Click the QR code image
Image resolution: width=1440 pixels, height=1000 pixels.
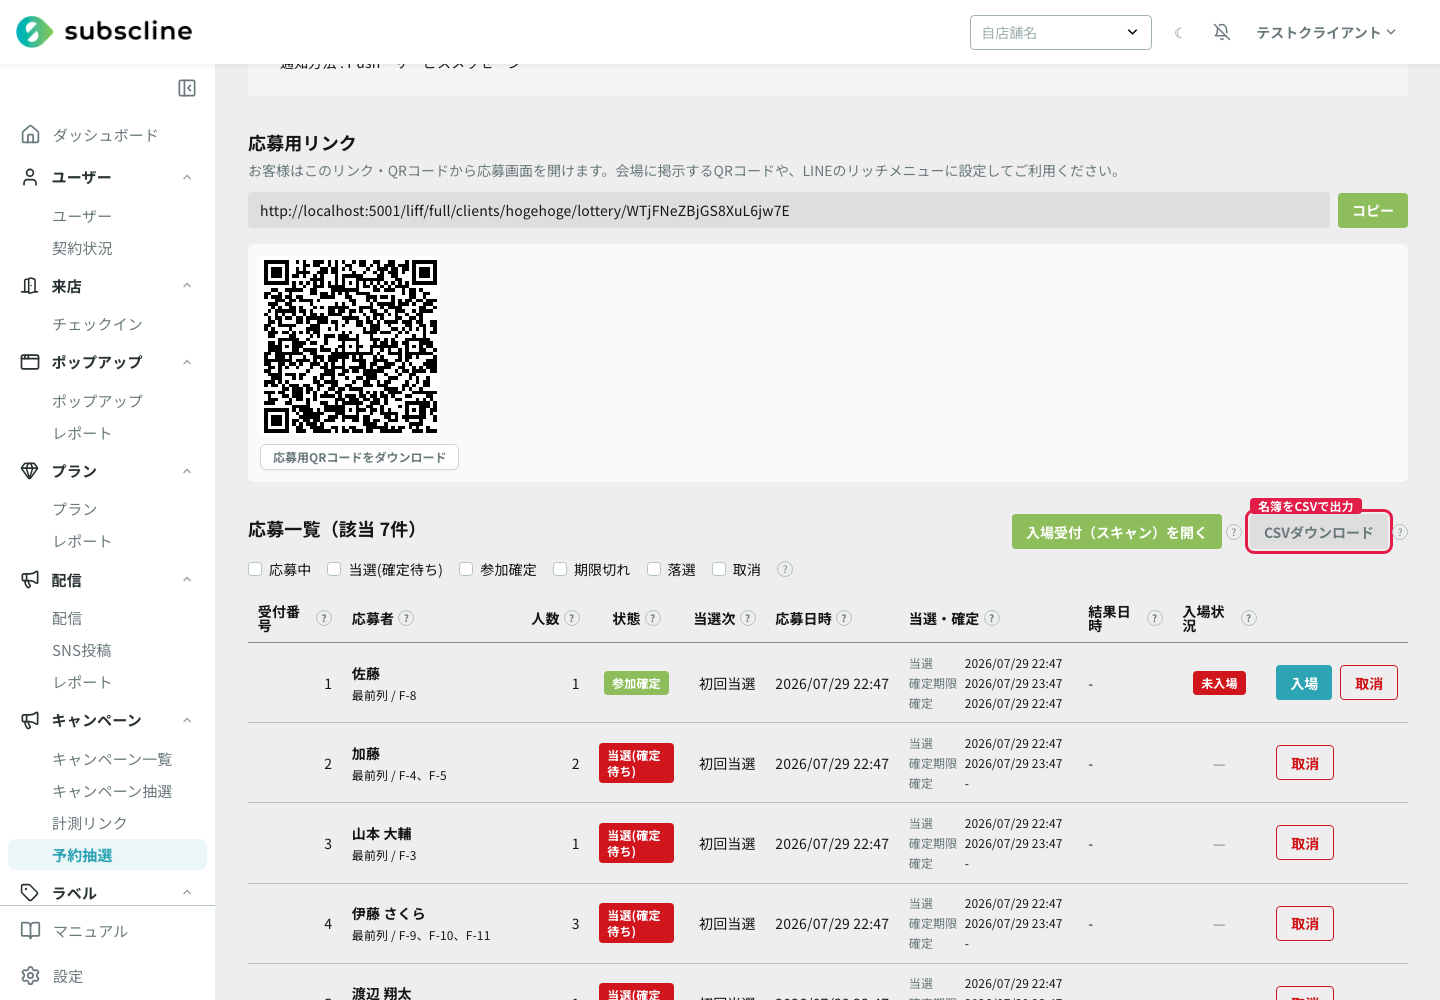tap(350, 346)
